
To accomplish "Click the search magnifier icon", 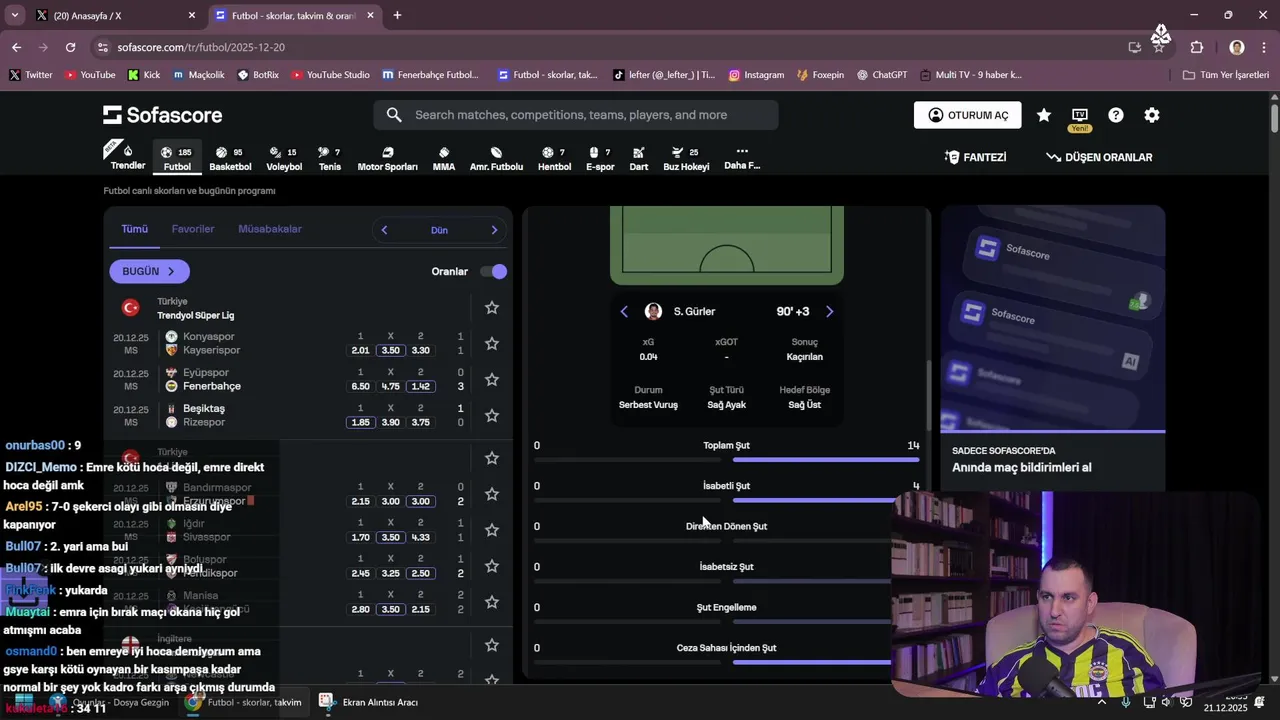I will tap(394, 115).
